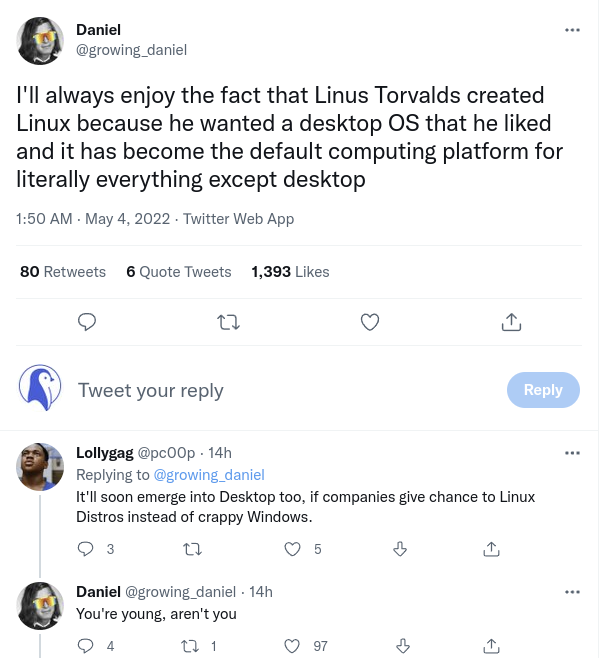Like Lollygag's reply
Image resolution: width=604 pixels, height=658 pixels.
point(293,548)
